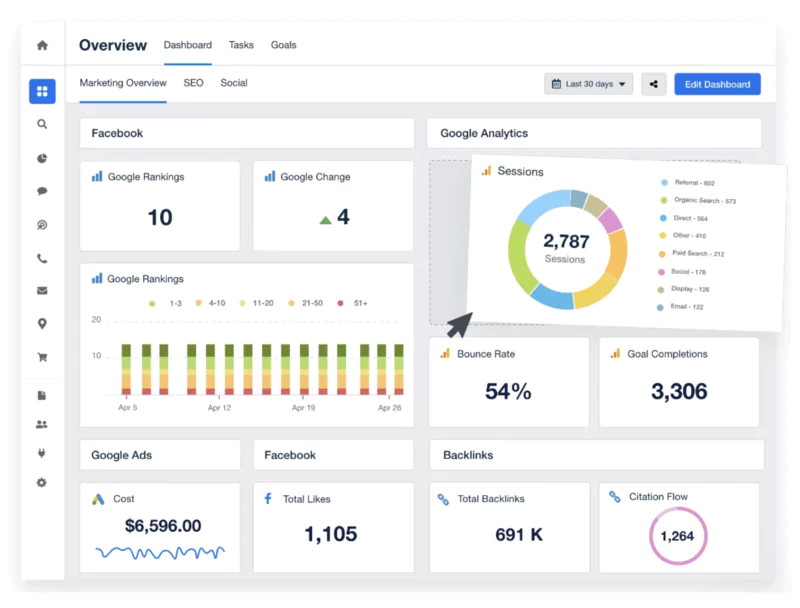The width and height of the screenshot is (800, 608).
Task: Click the Total Backlinks value 691 K
Action: tap(519, 535)
